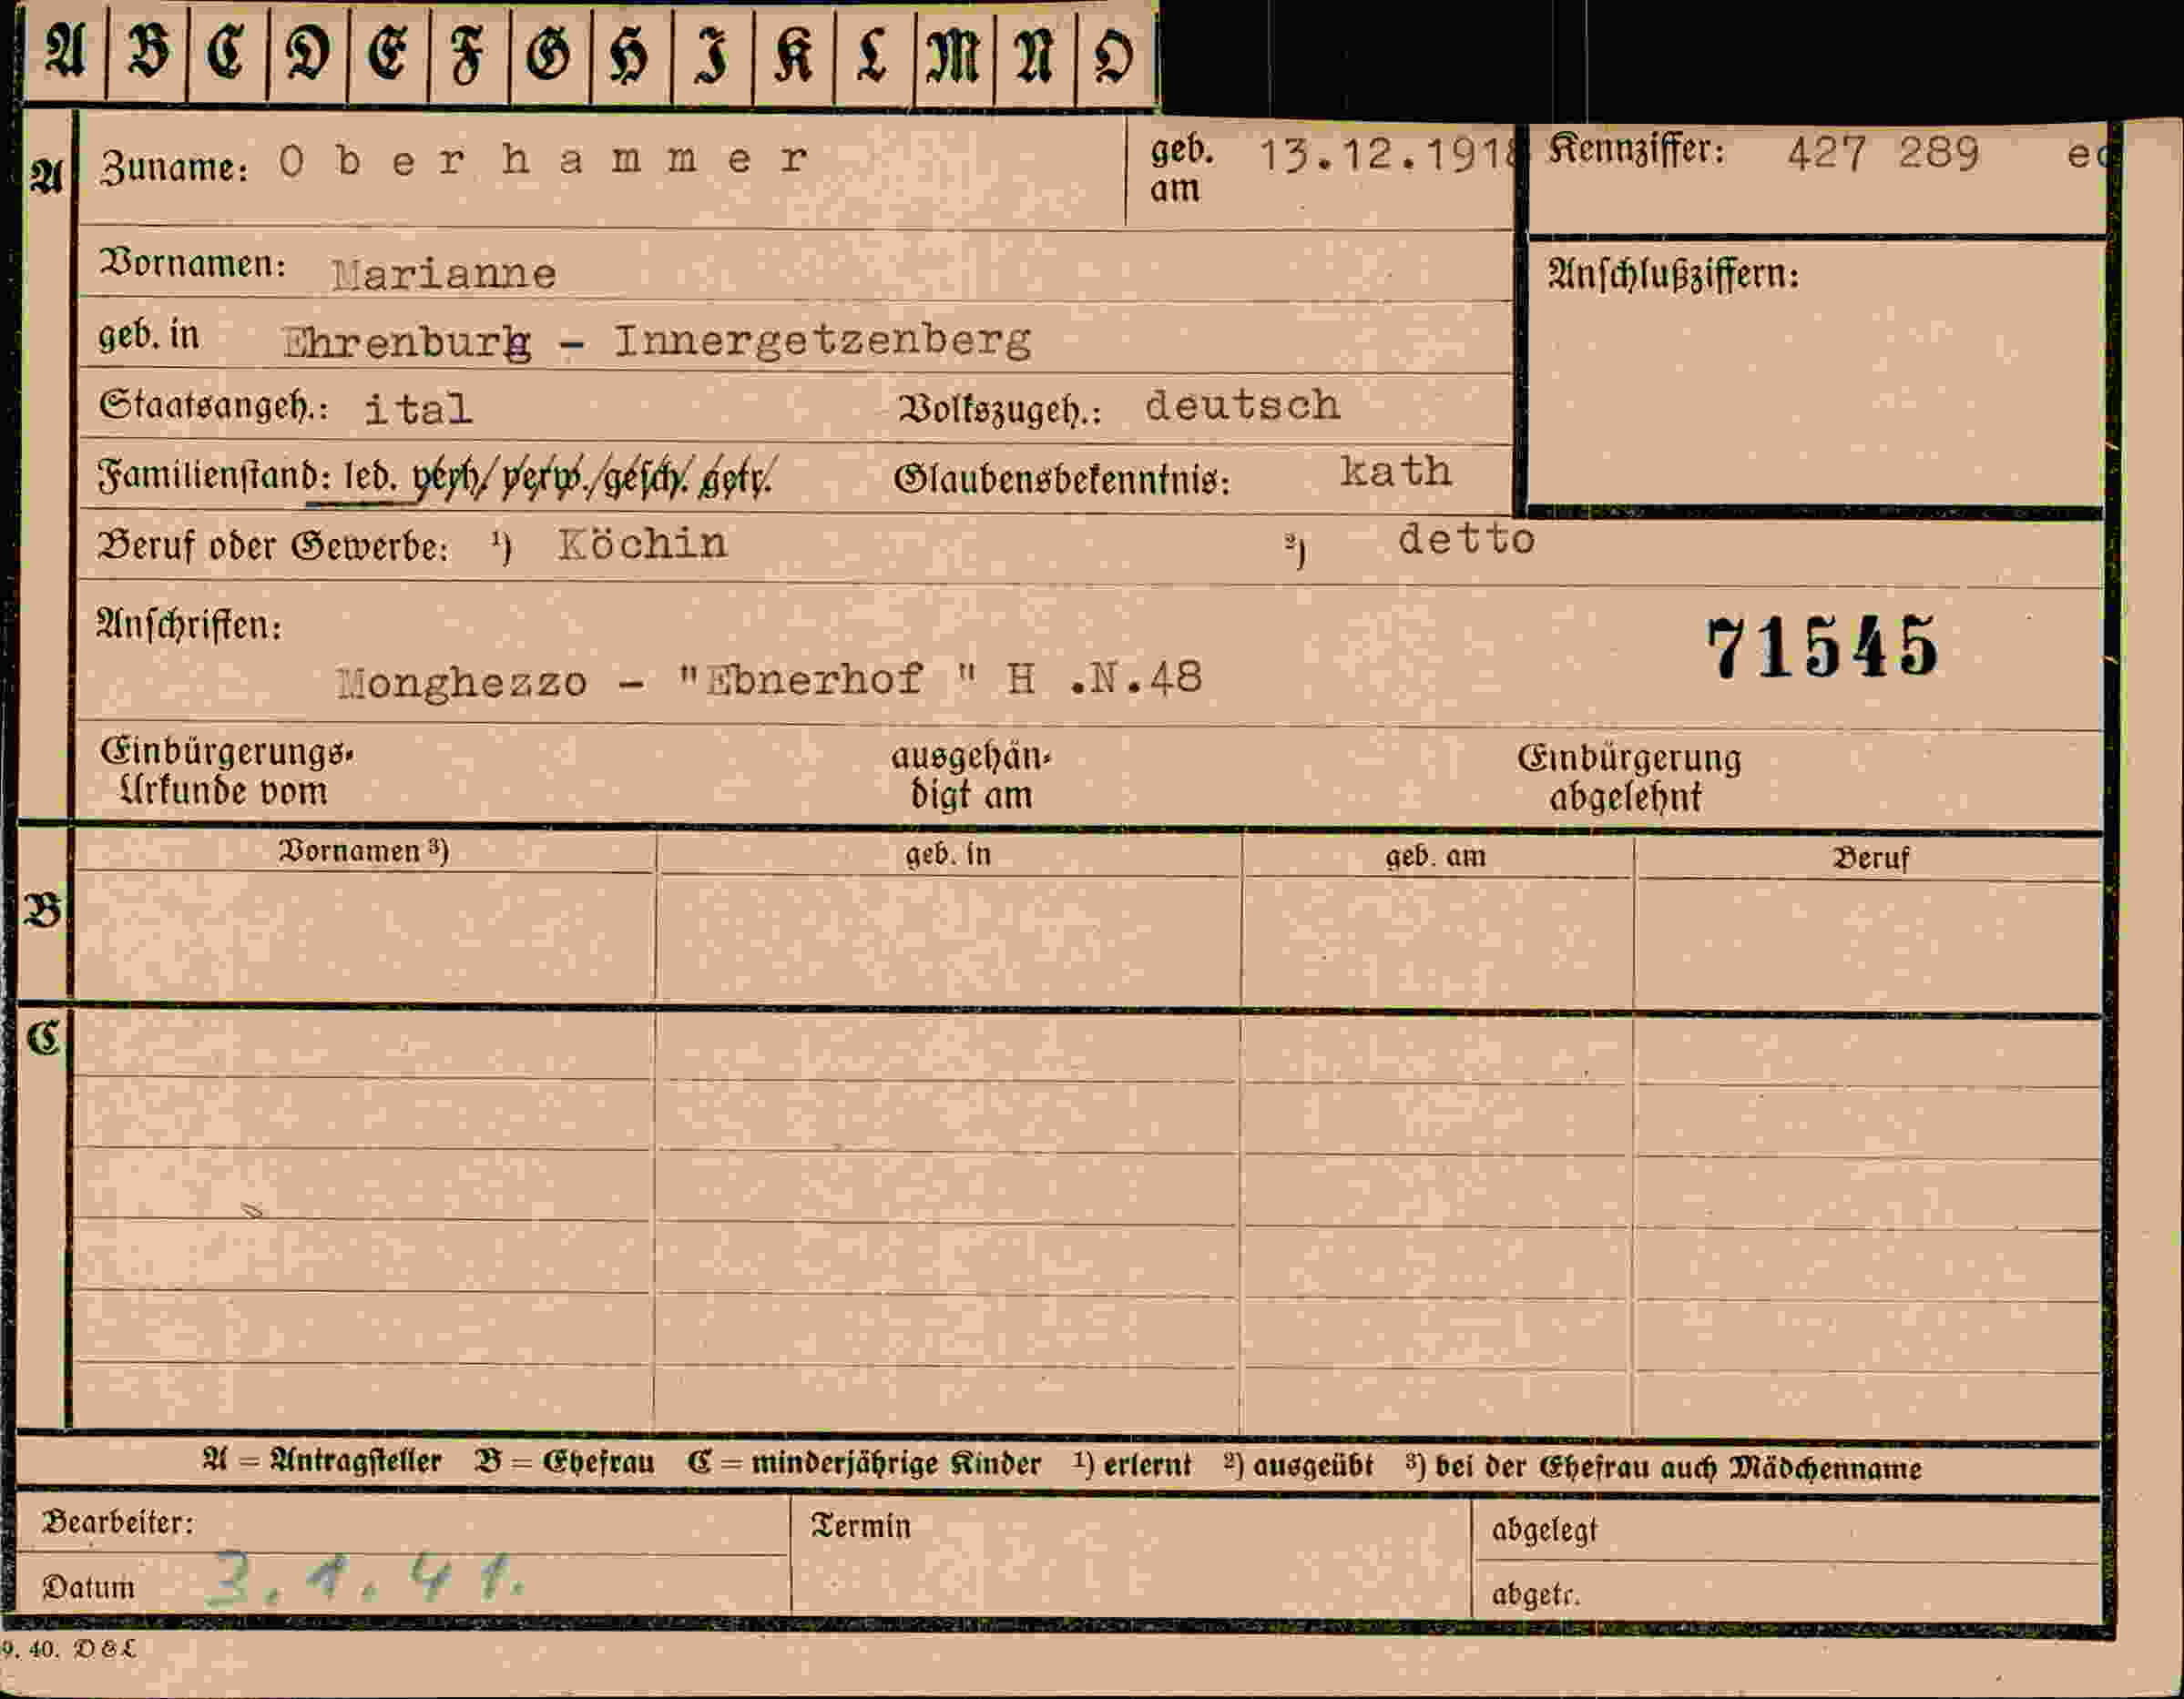This screenshot has width=2184, height=1699.
Task: Click the Fraktur letter E index tab
Action: pos(388,52)
